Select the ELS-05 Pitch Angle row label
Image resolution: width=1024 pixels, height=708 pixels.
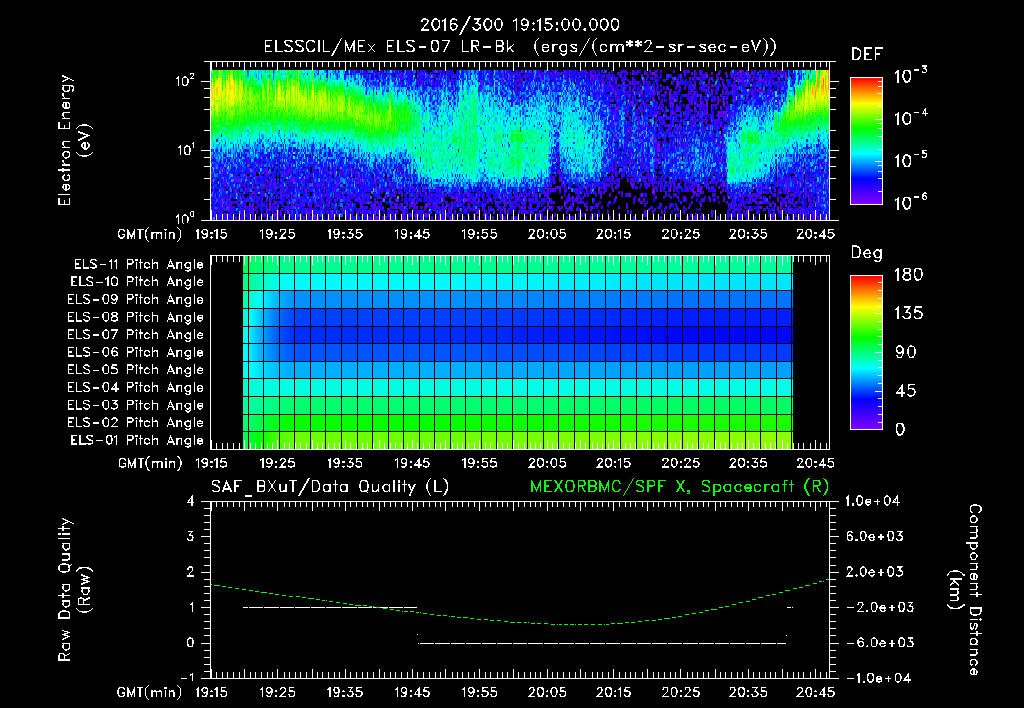tap(135, 370)
